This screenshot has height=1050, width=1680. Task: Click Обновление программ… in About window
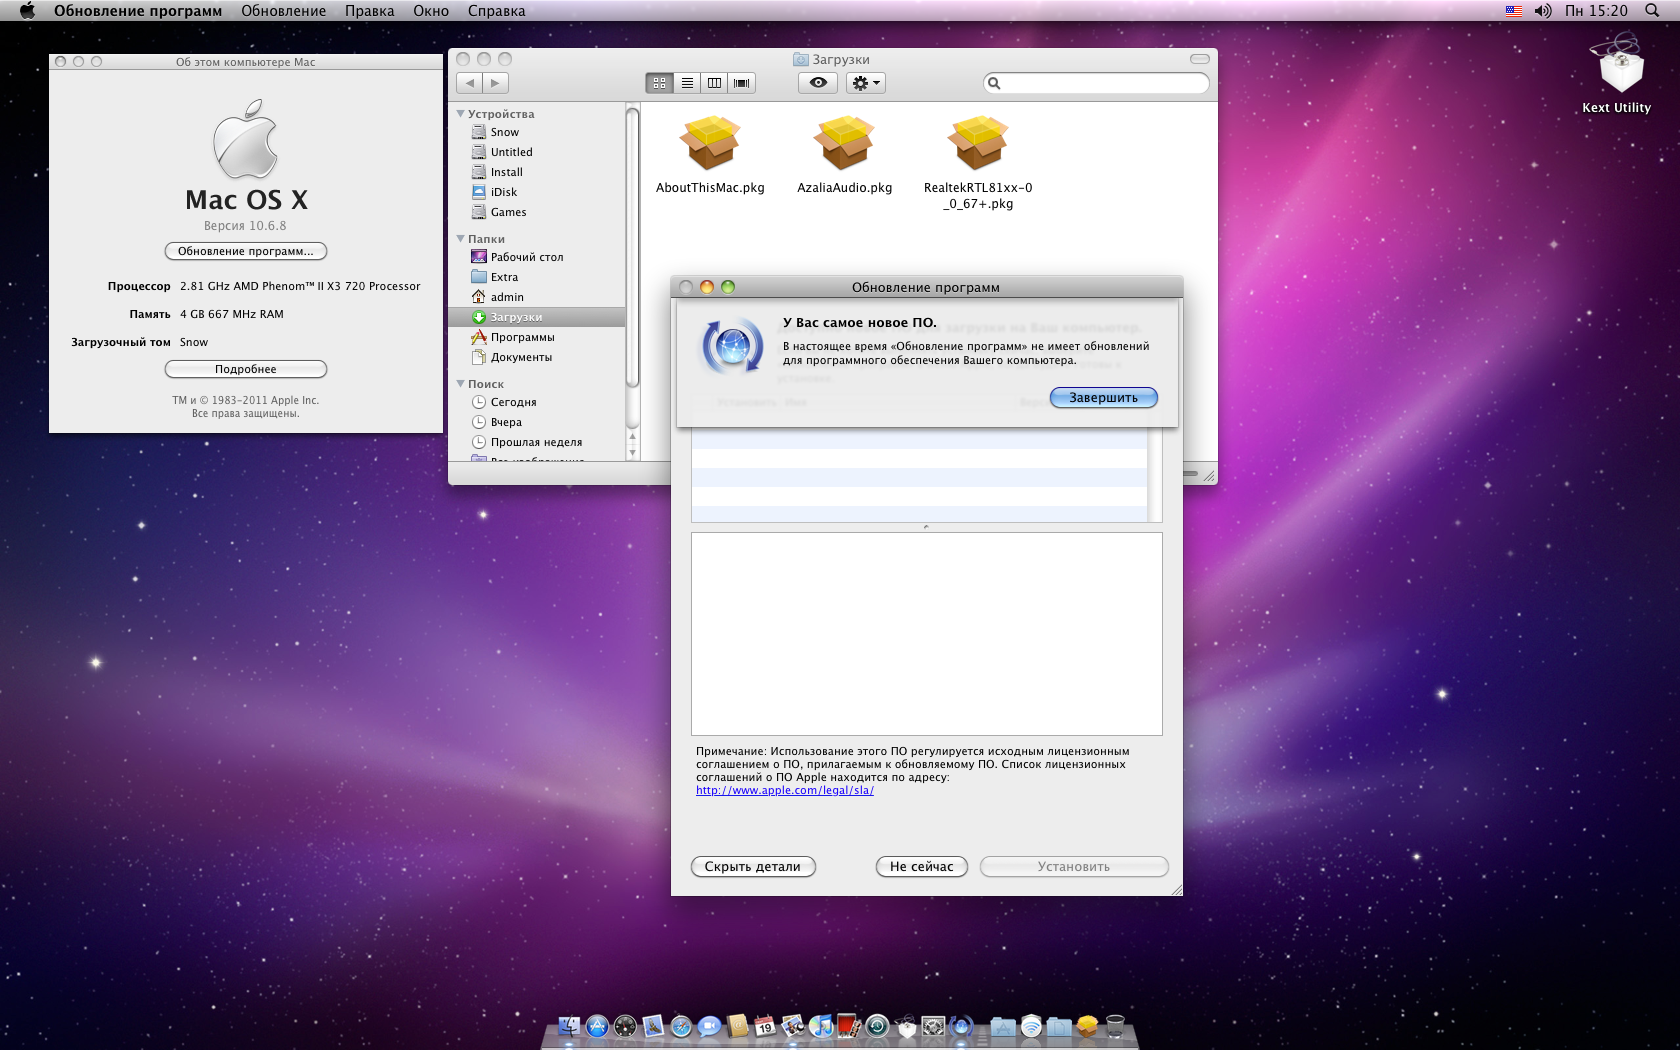click(x=246, y=251)
